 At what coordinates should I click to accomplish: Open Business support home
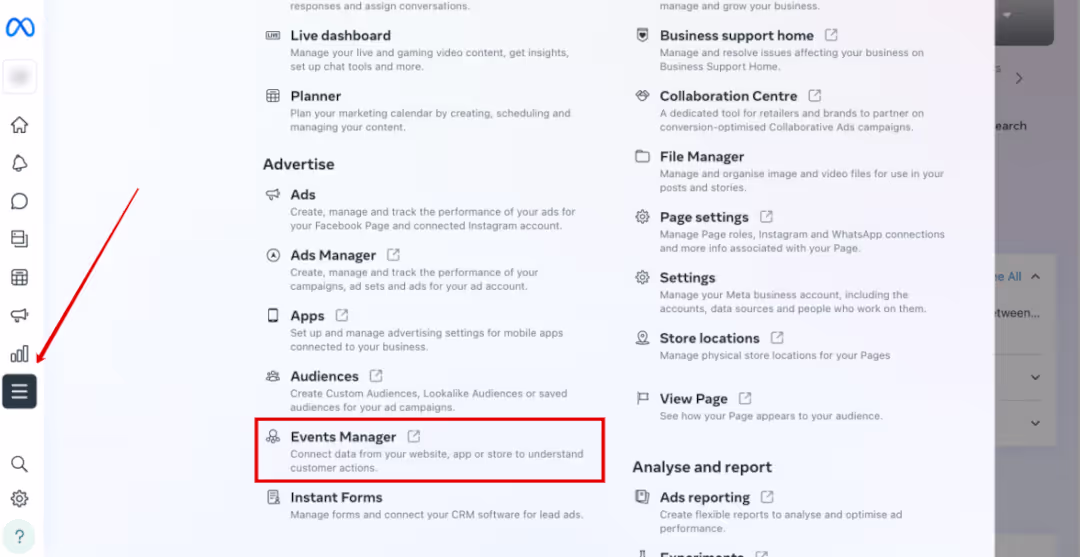click(x=737, y=35)
